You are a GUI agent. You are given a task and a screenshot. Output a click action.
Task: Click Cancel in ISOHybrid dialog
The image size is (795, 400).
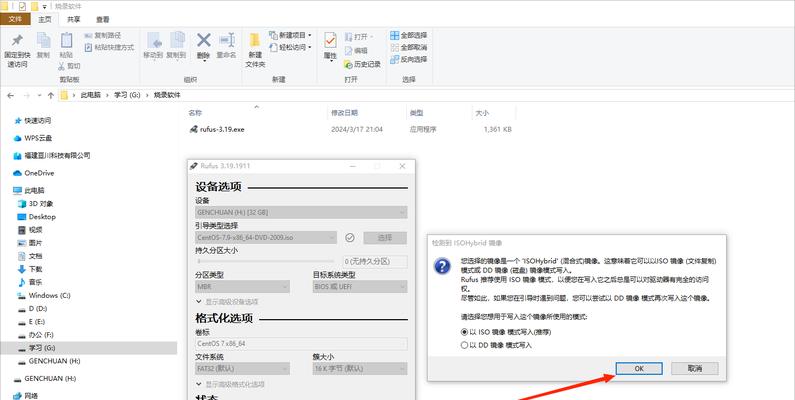695,369
